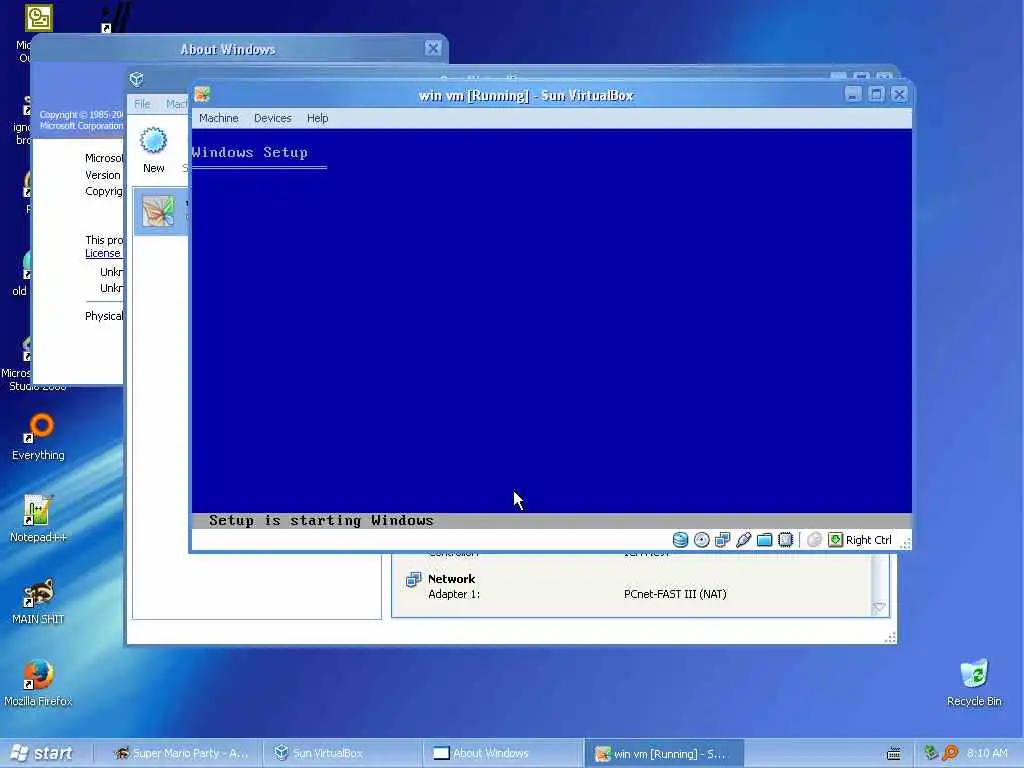Close the About Windows dialog
Viewport: 1024px width, 768px height.
coord(433,48)
